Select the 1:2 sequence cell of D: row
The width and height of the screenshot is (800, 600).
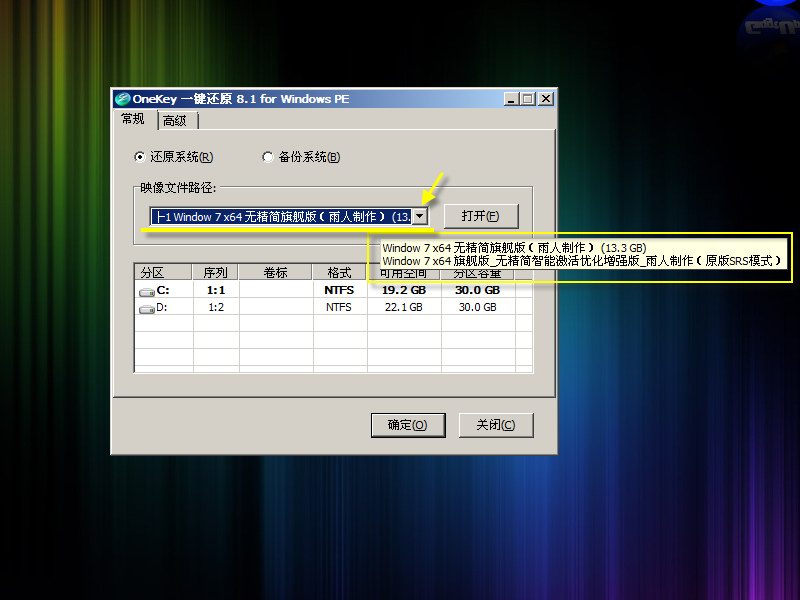pos(215,308)
